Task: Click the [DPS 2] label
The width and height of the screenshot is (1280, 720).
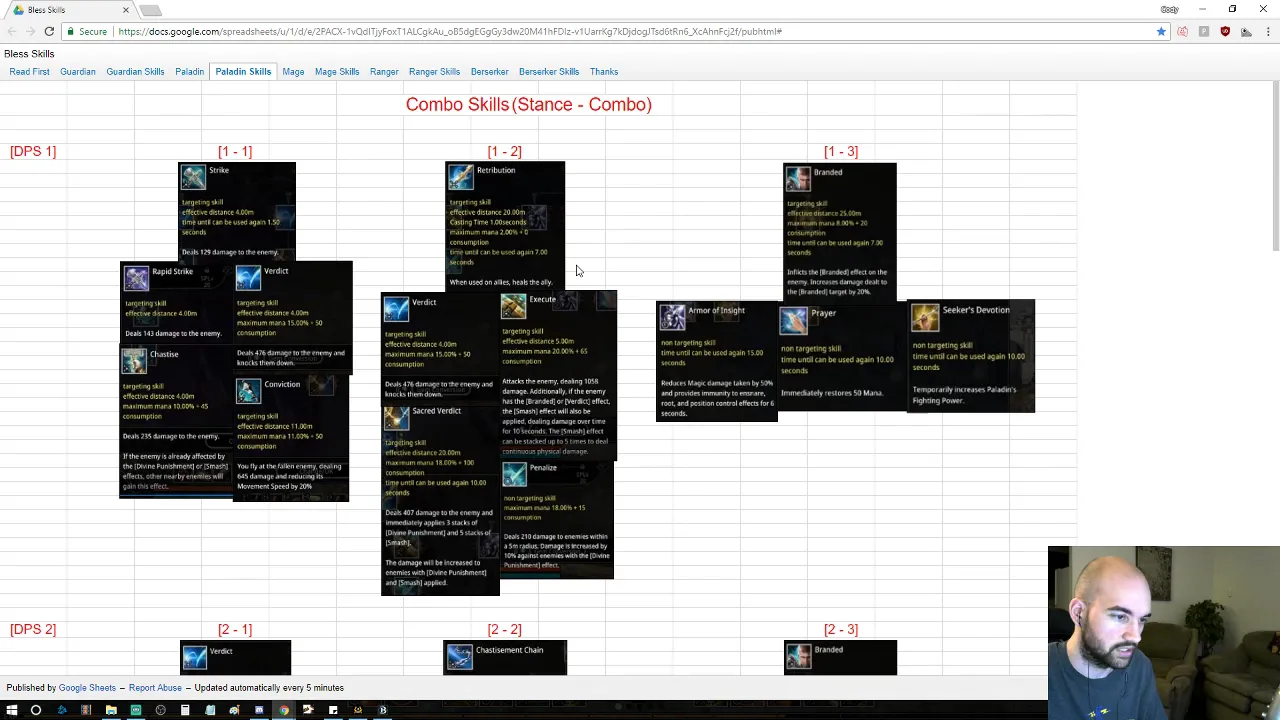Action: (33, 629)
